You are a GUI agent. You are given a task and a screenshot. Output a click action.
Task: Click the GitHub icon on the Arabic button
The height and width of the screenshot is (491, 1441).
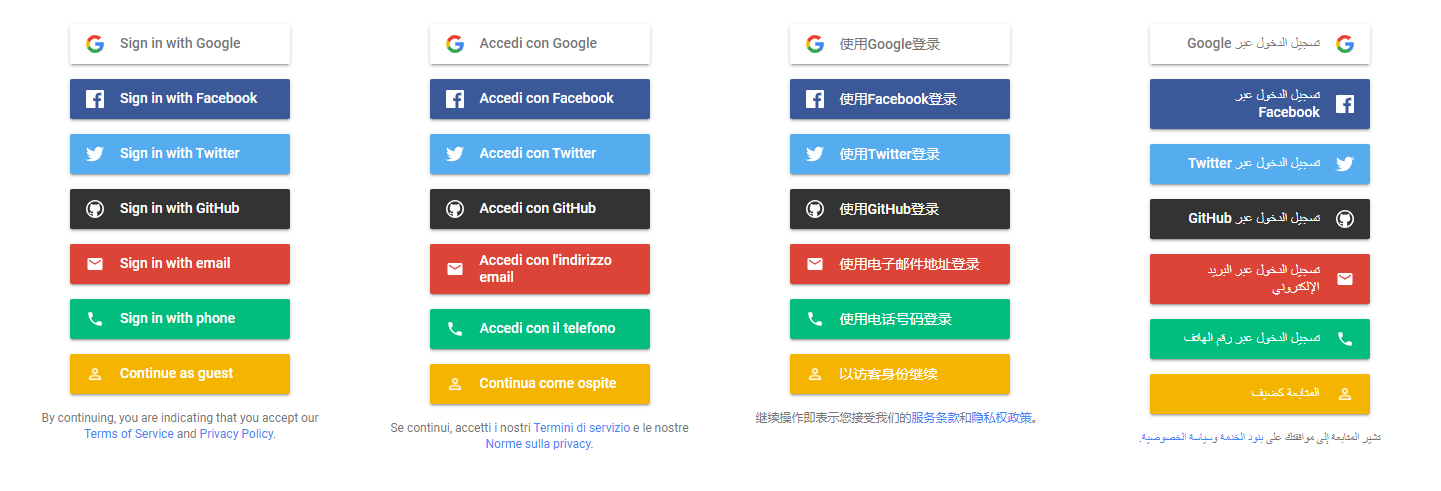1345,219
